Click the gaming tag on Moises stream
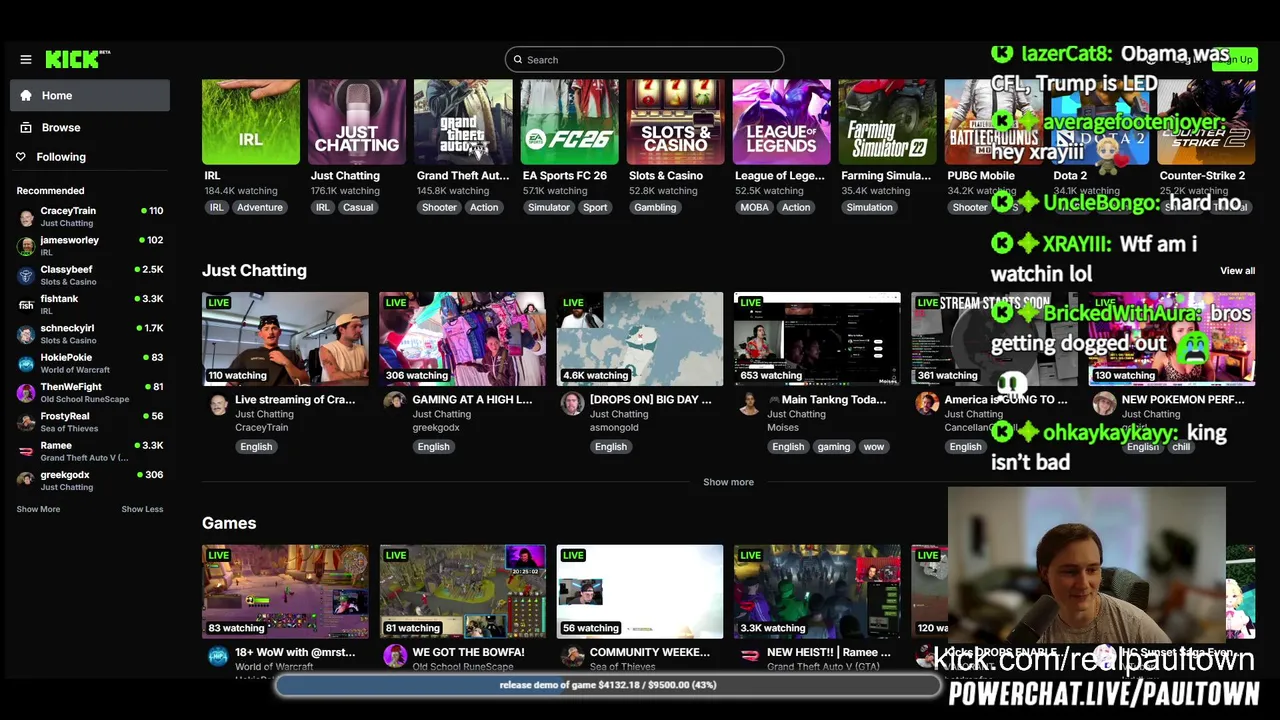The image size is (1280, 720). click(x=833, y=447)
